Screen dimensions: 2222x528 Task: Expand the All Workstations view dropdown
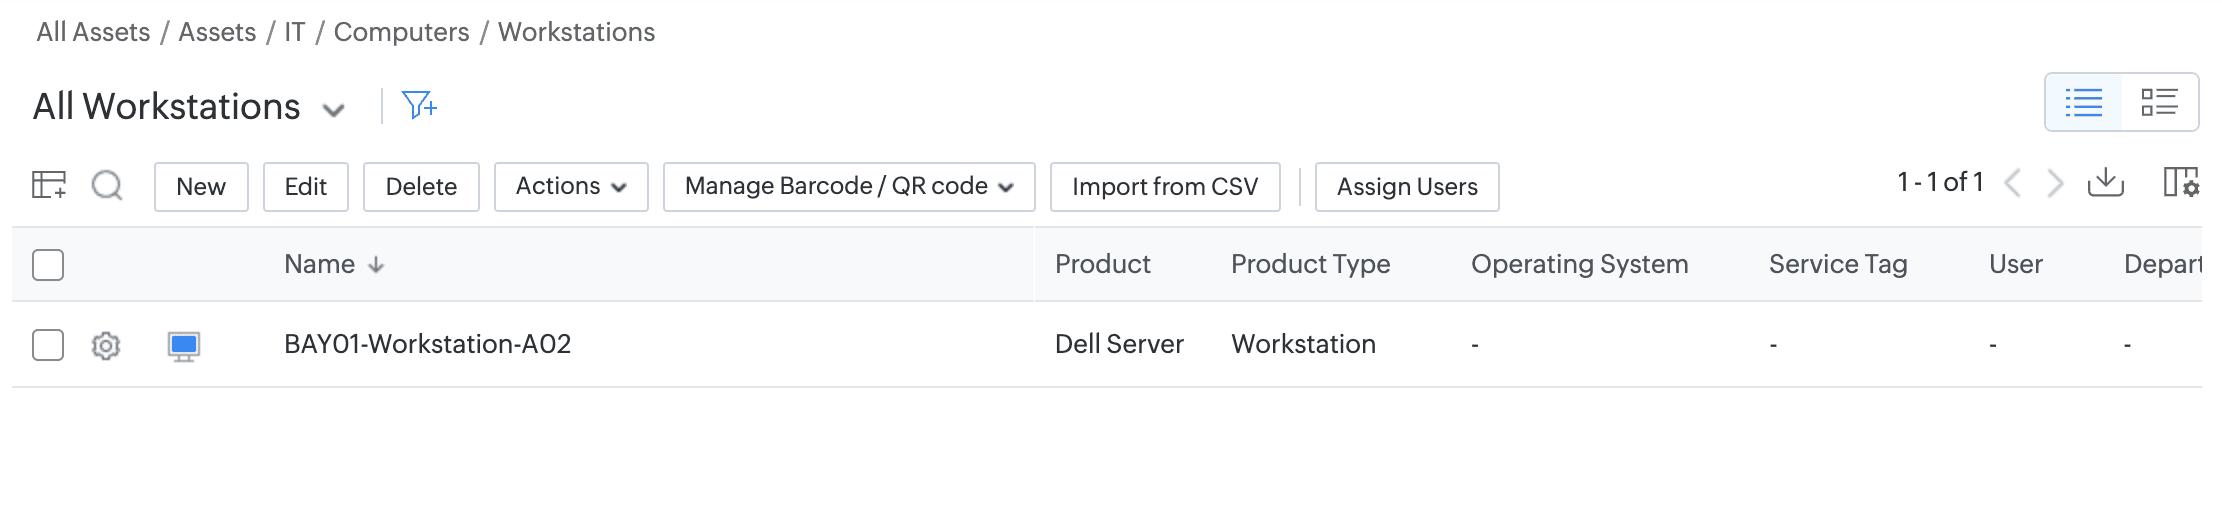tap(334, 110)
